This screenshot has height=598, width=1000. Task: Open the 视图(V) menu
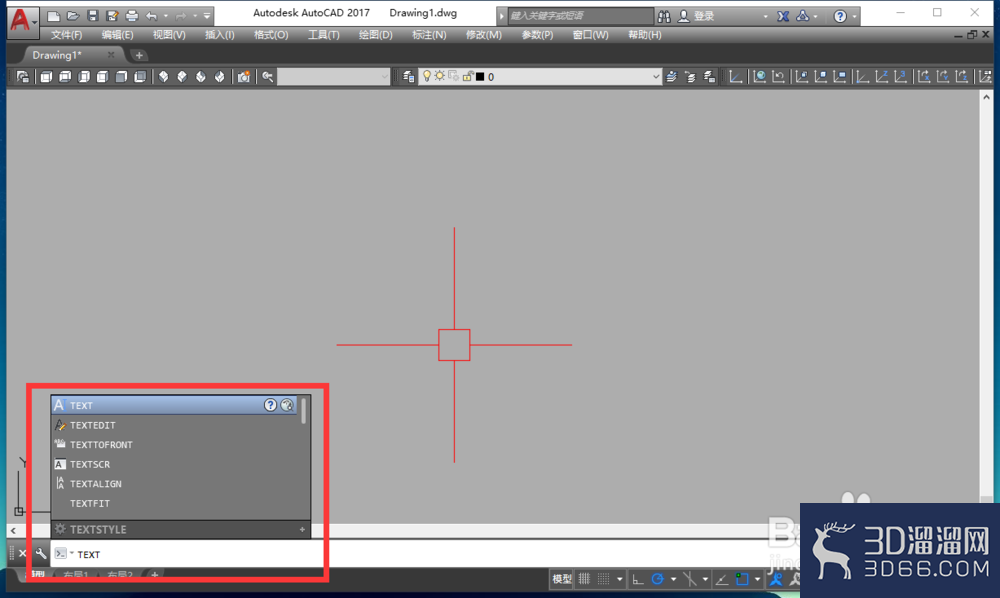pos(169,34)
